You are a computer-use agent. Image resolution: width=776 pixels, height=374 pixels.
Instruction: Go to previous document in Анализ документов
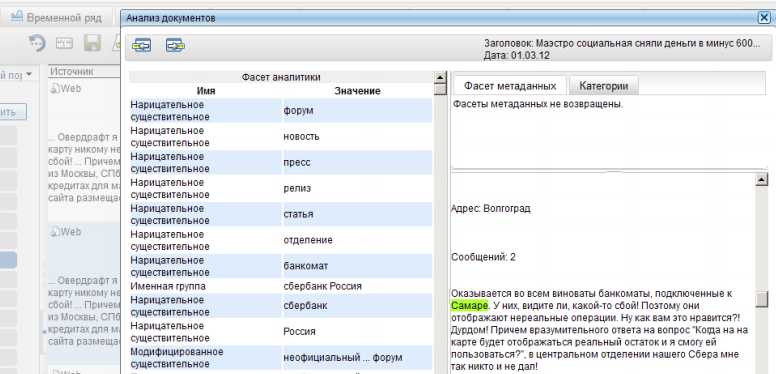click(x=142, y=46)
